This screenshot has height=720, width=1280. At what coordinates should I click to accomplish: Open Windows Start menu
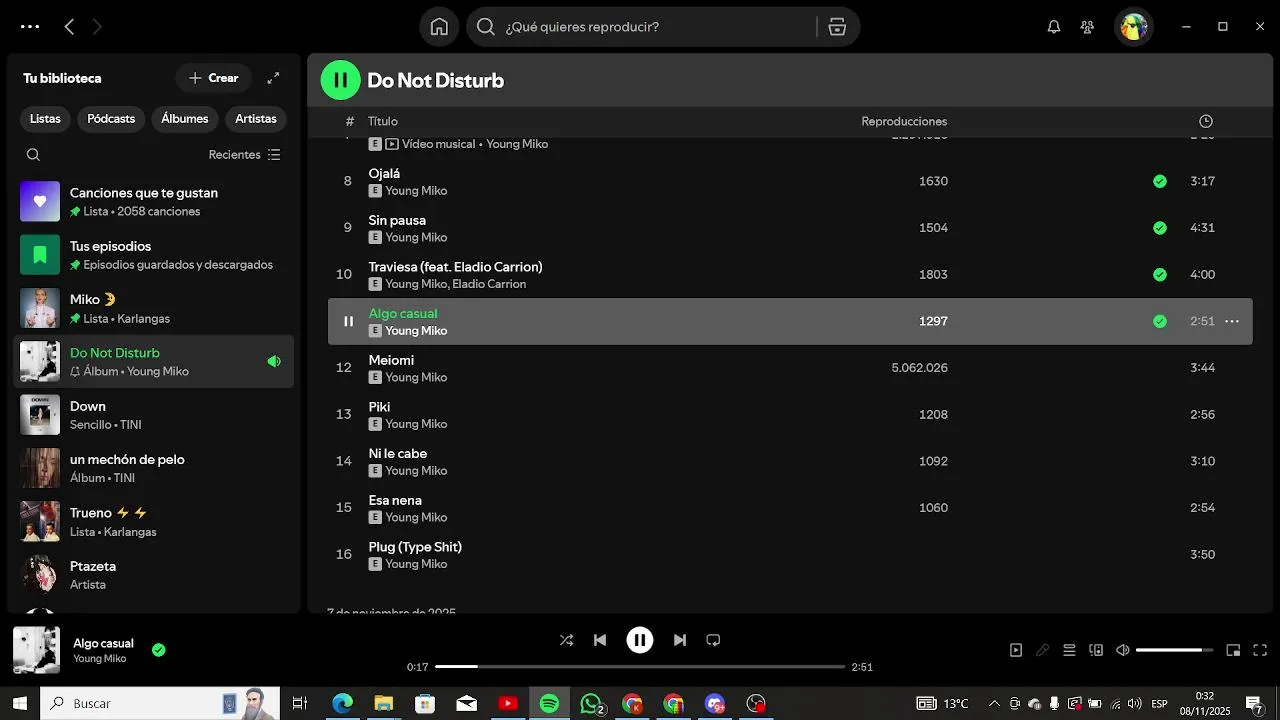[19, 703]
